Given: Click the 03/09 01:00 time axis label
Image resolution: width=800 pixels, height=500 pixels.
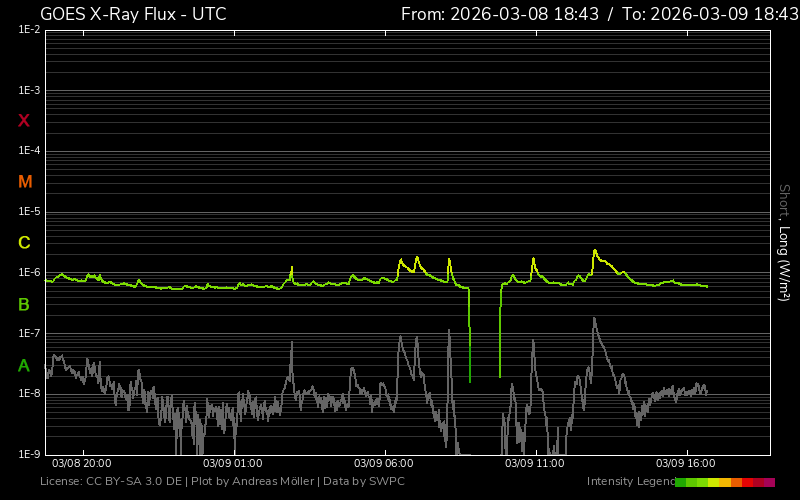Looking at the screenshot, I should pyautogui.click(x=232, y=463).
